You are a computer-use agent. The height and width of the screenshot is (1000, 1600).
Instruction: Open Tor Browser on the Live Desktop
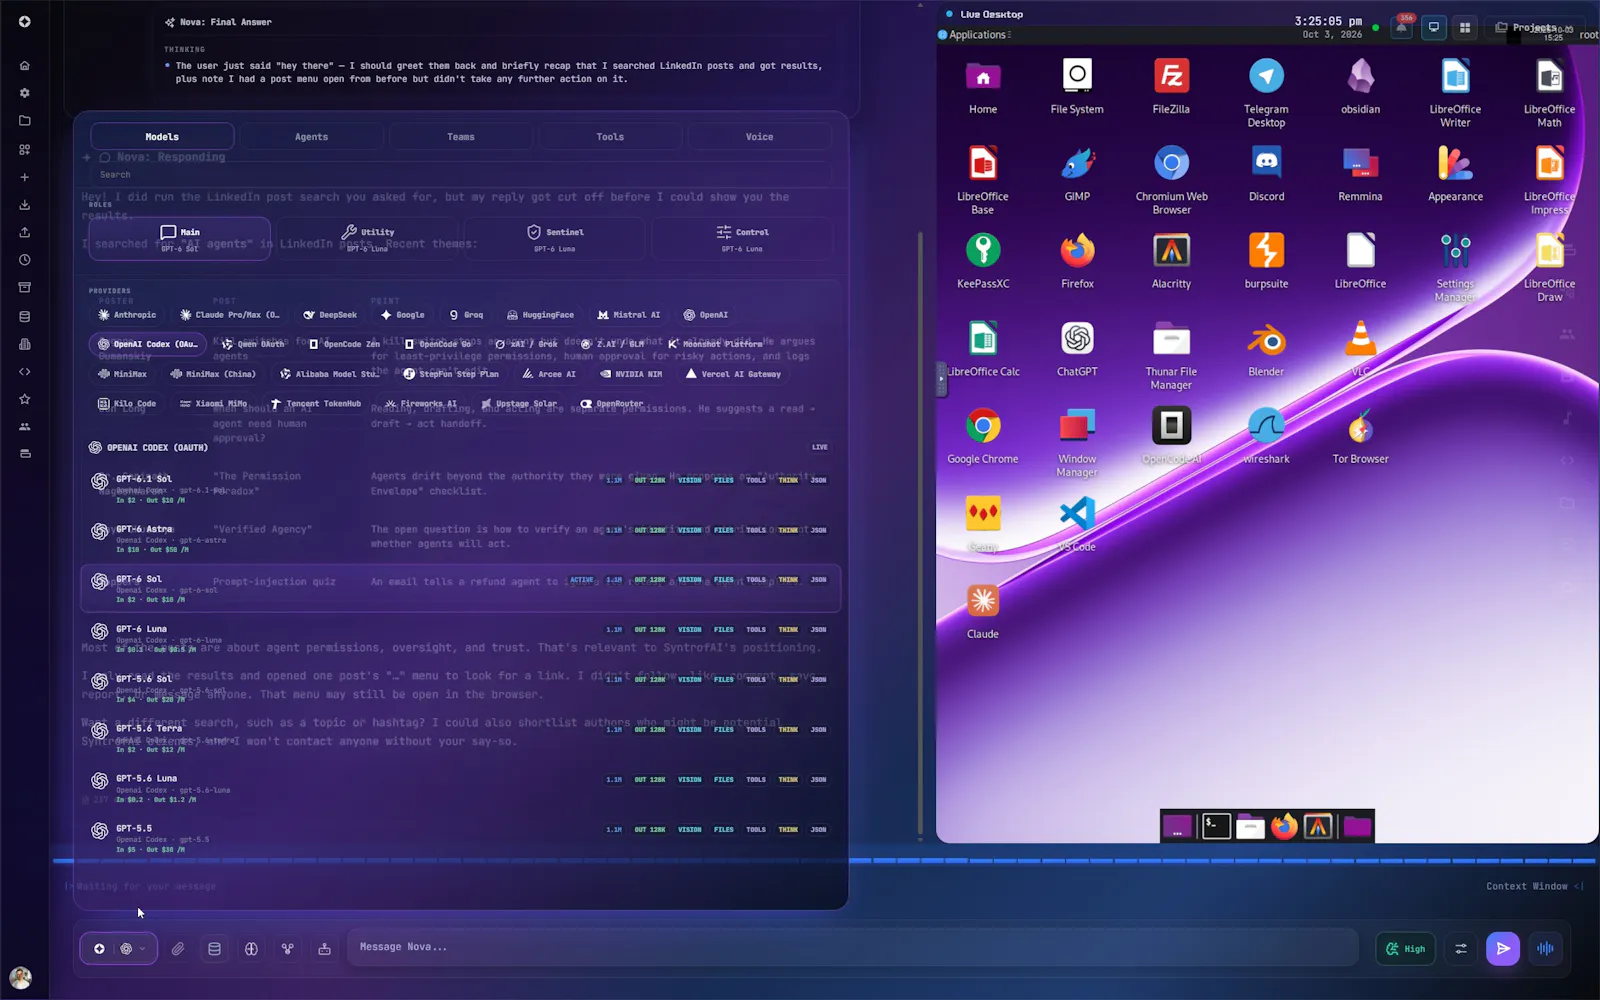(1360, 436)
